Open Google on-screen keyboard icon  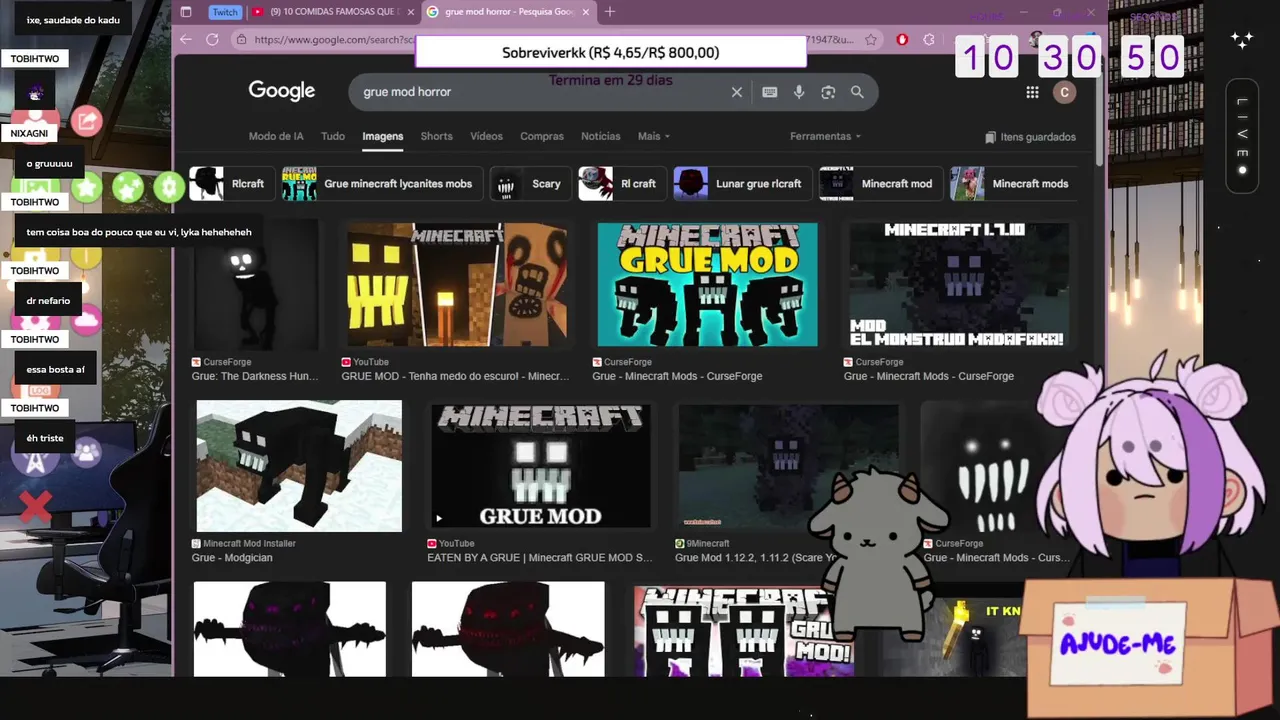click(x=769, y=92)
